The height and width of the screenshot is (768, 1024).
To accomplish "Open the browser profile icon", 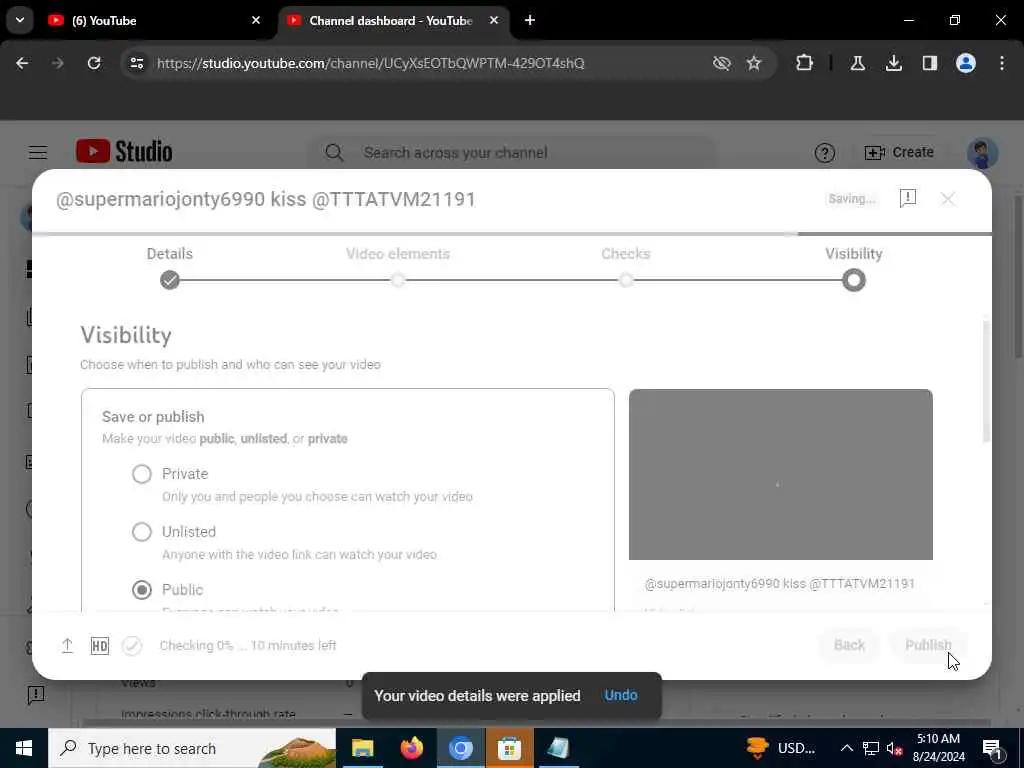I will pos(965,63).
